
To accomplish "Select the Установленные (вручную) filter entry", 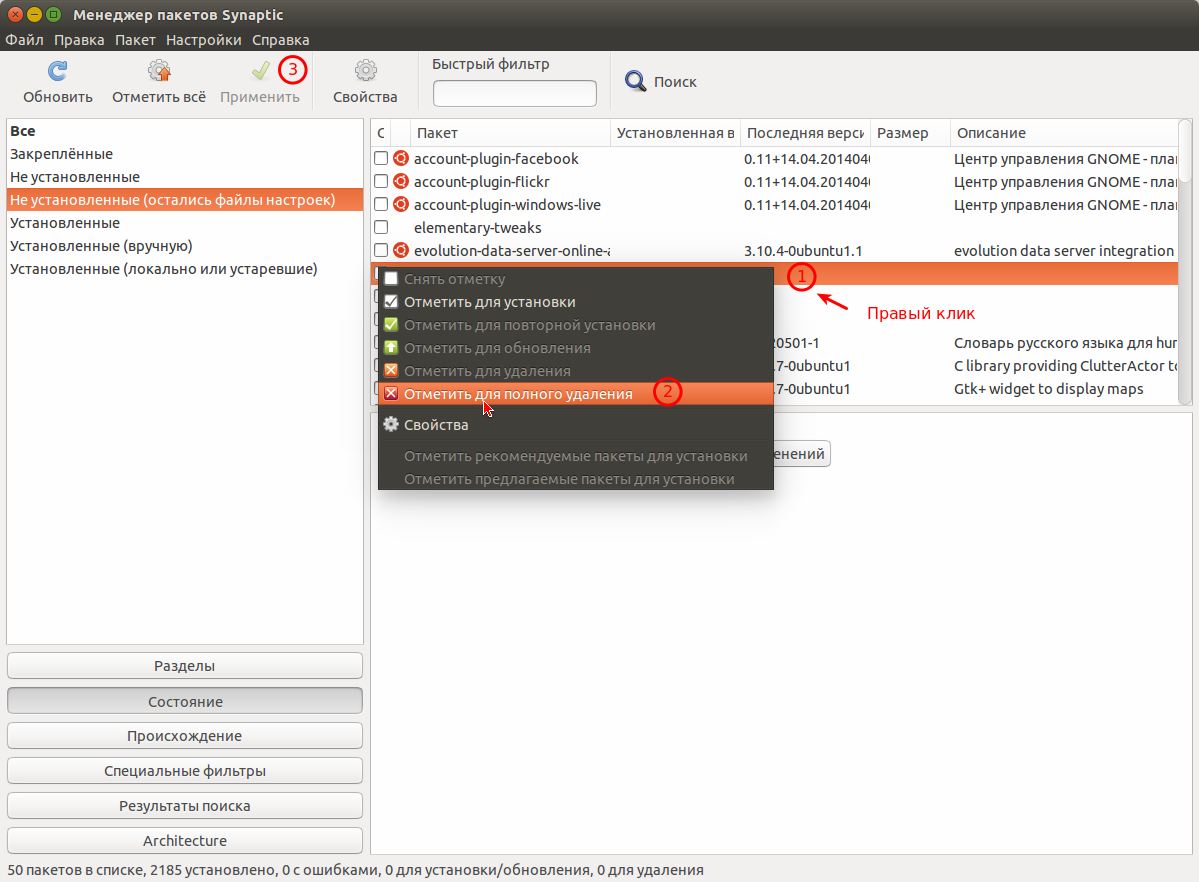I will pos(184,246).
